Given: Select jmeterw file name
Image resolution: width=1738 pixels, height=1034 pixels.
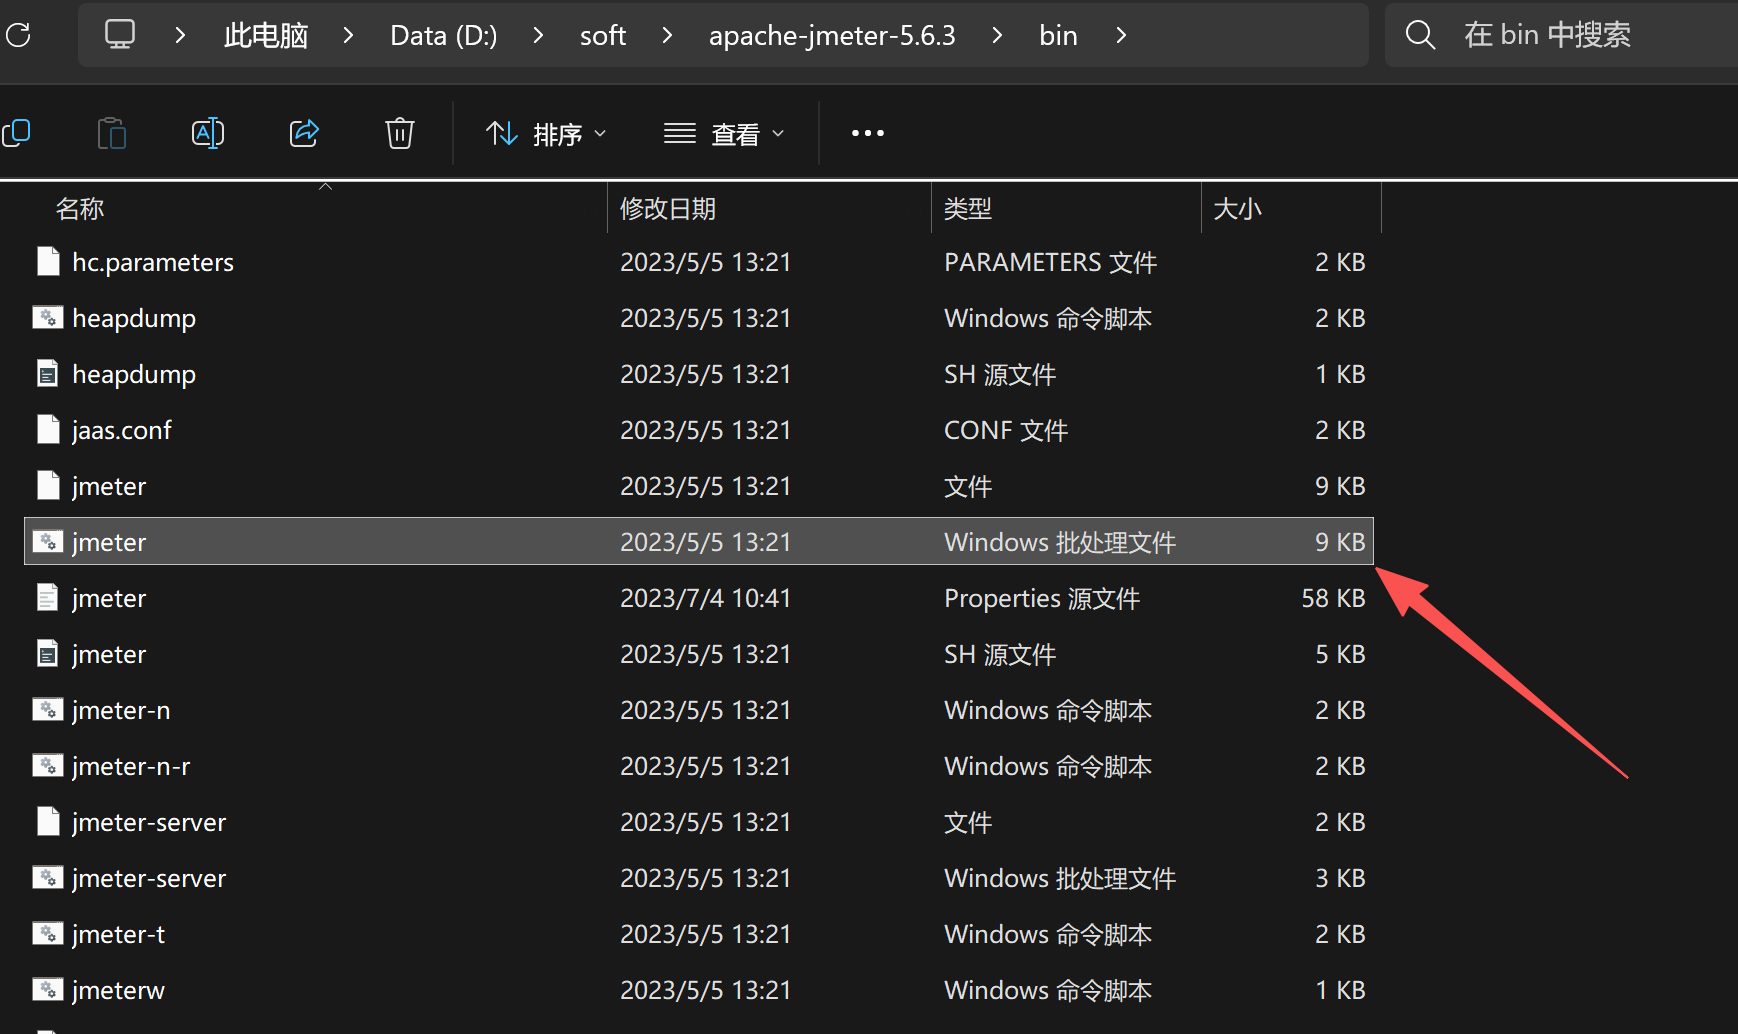Looking at the screenshot, I should pyautogui.click(x=119, y=990).
